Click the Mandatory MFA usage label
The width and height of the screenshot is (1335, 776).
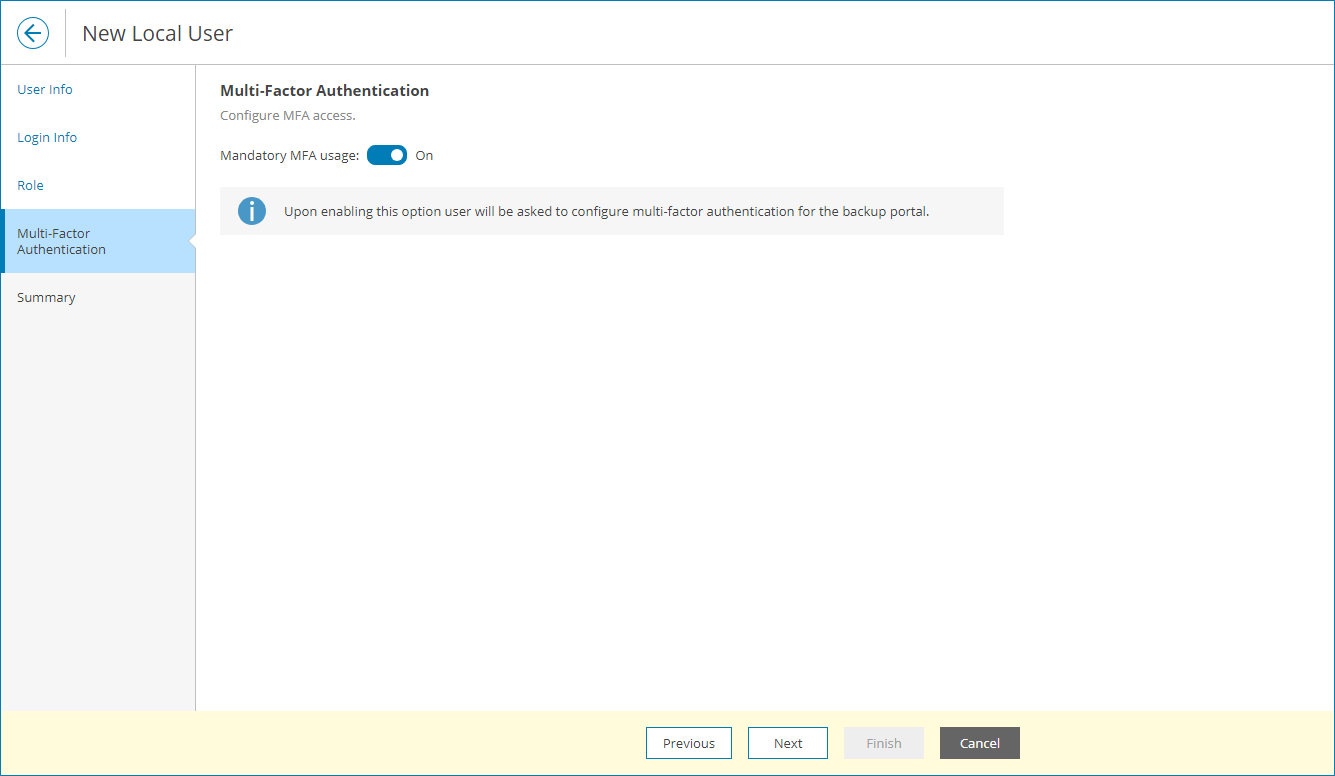point(289,155)
